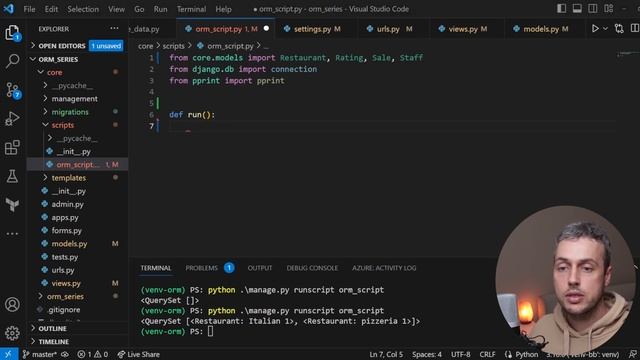Open admin.py in the explorer
The height and width of the screenshot is (360, 640).
pyautogui.click(x=67, y=204)
